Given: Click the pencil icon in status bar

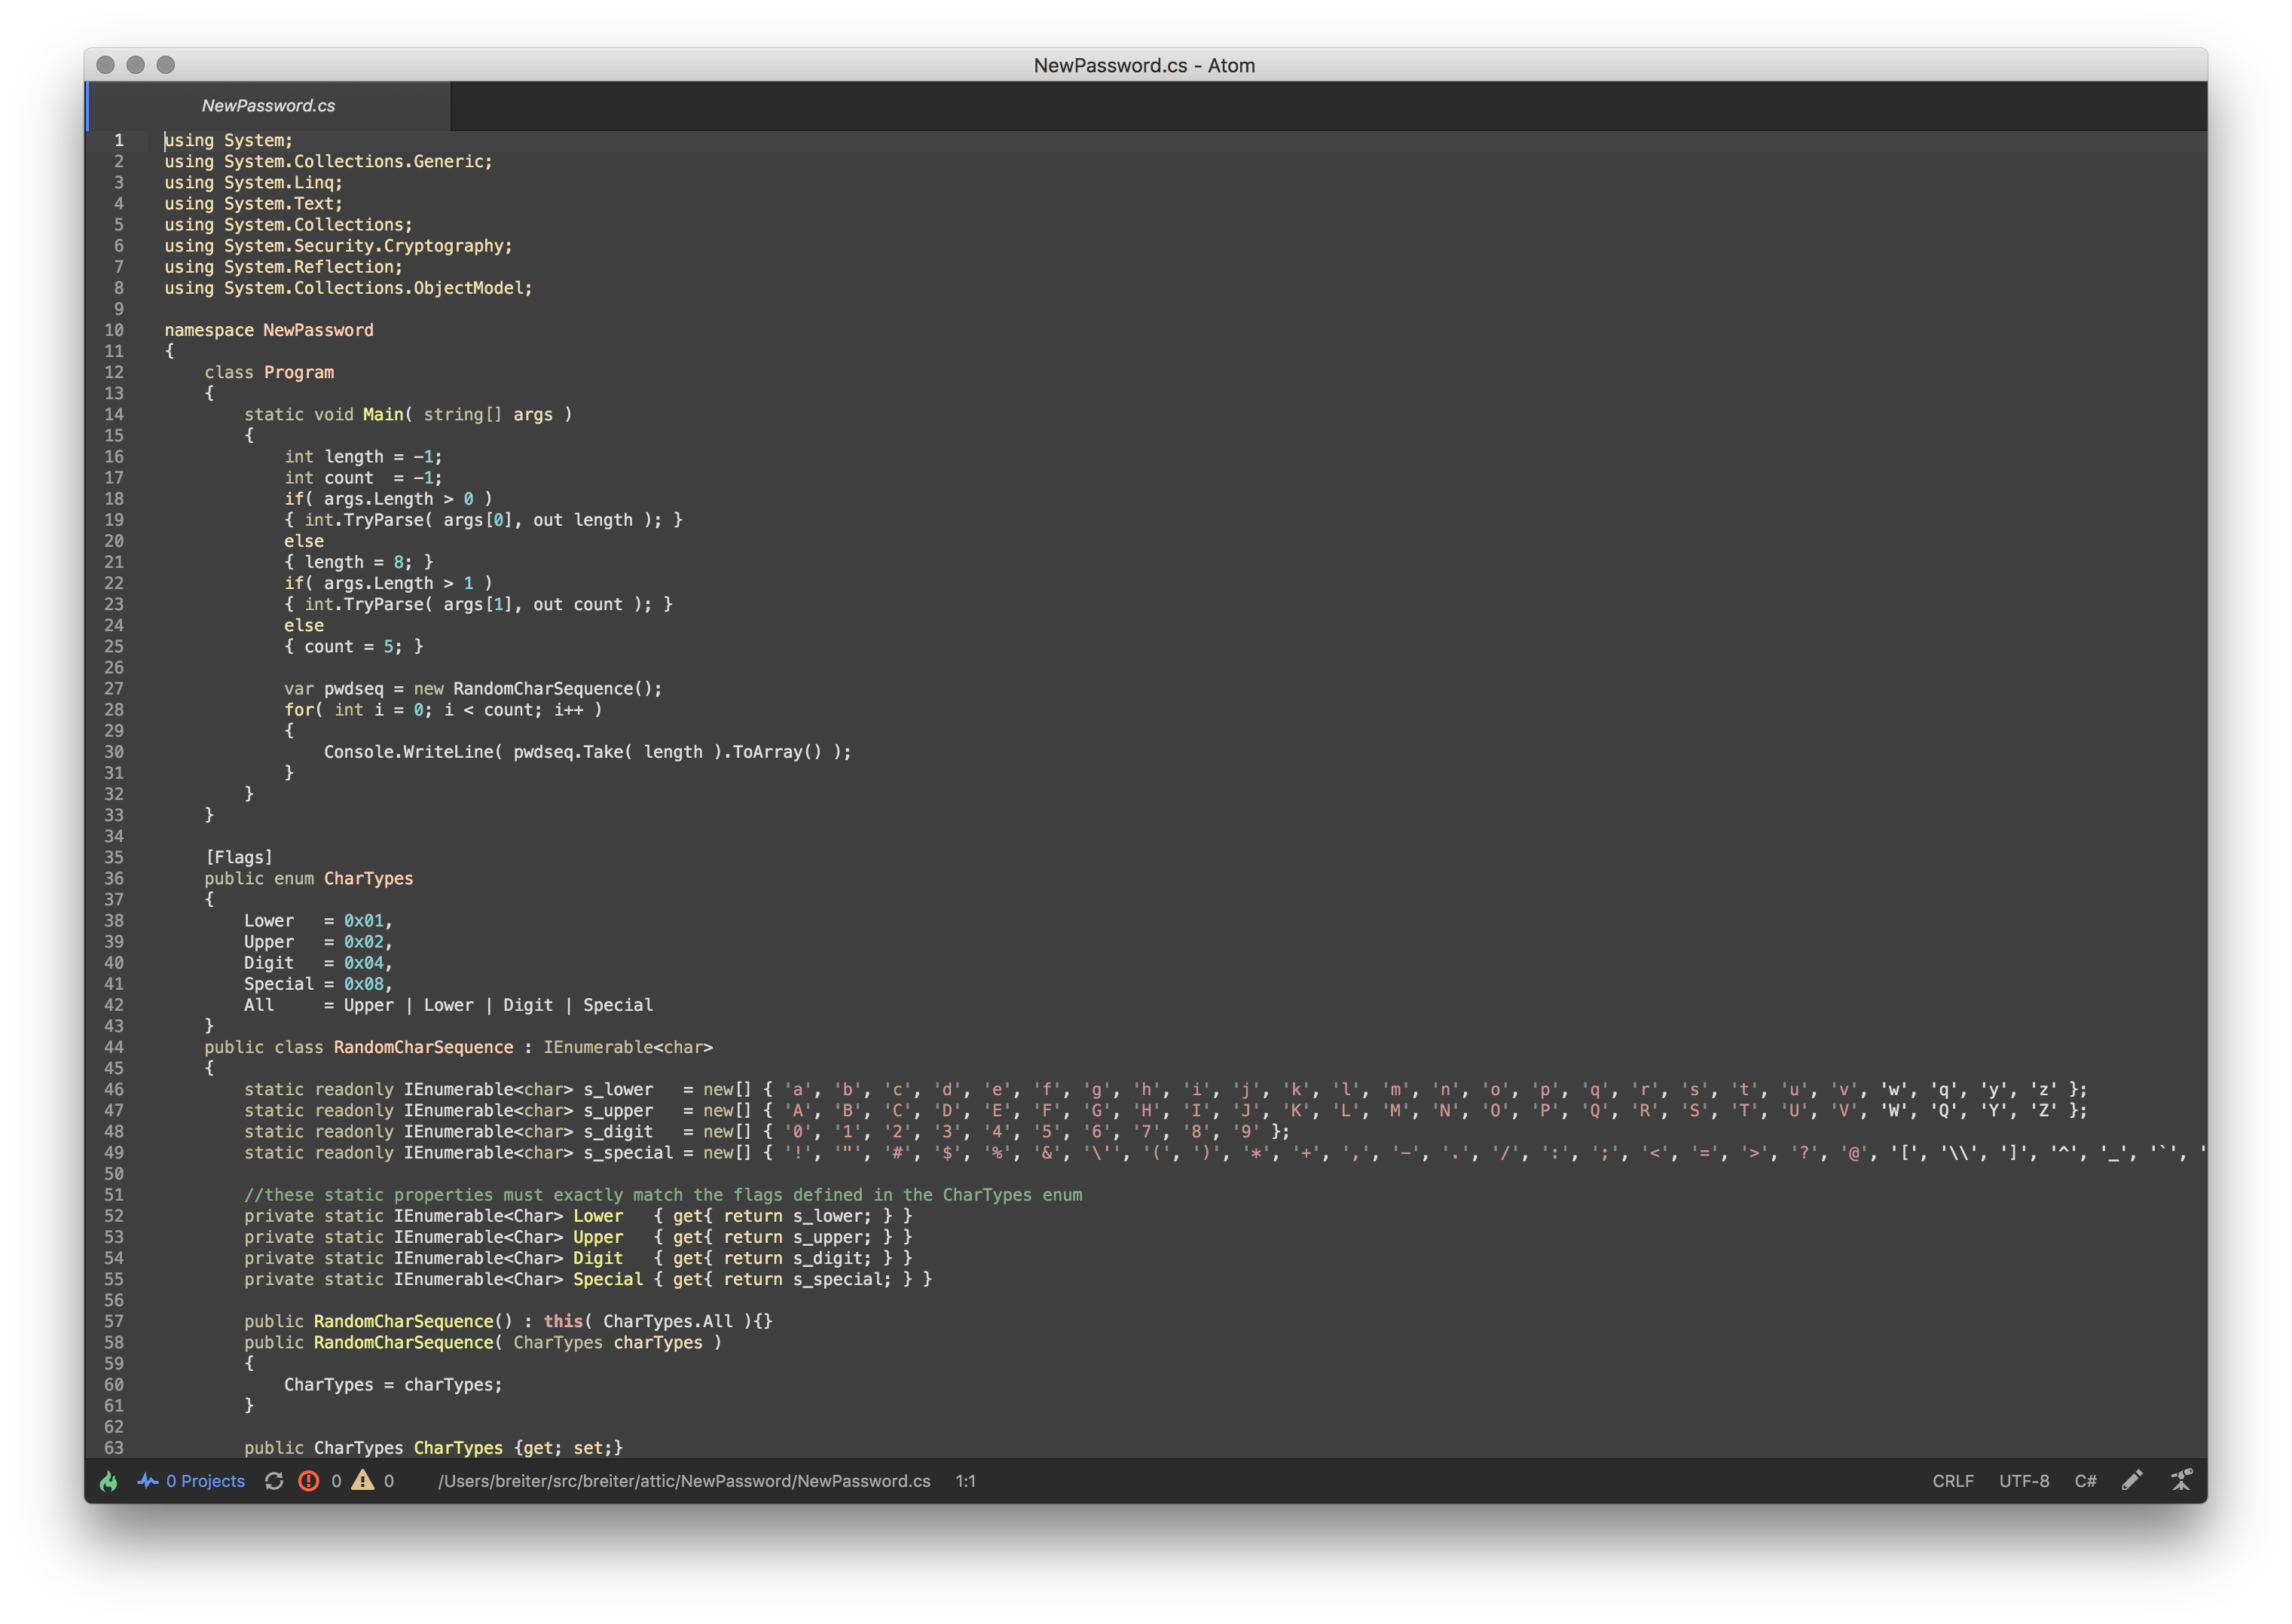Looking at the screenshot, I should (2132, 1480).
